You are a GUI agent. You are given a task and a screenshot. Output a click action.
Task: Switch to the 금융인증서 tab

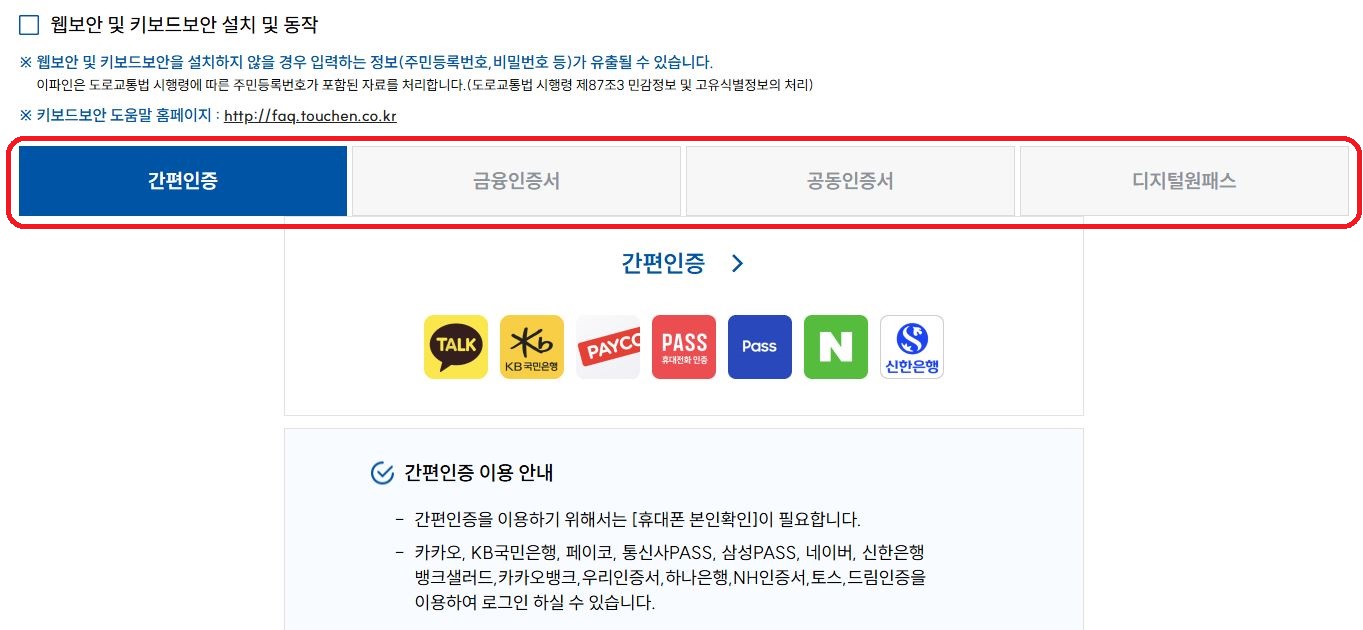tap(516, 181)
